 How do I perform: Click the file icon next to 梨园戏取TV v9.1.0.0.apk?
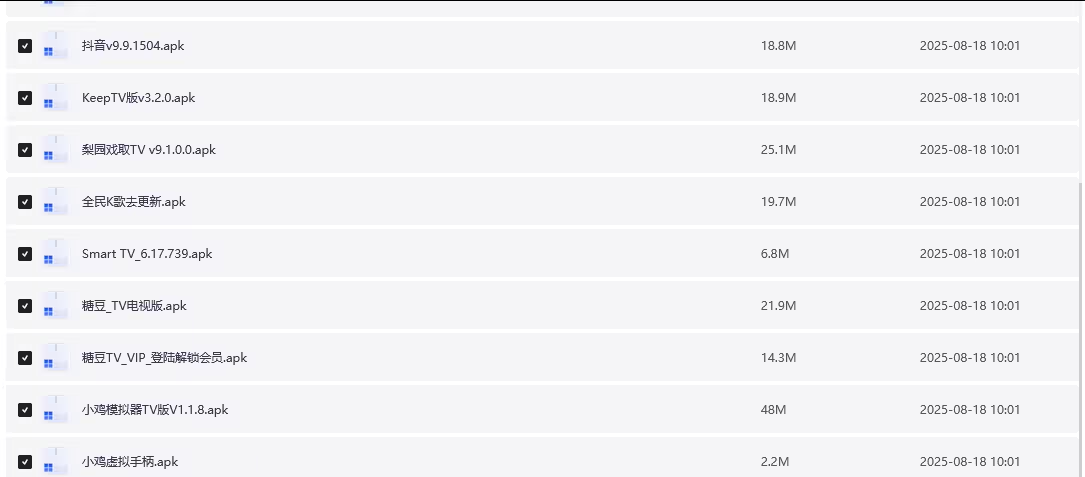(x=54, y=150)
